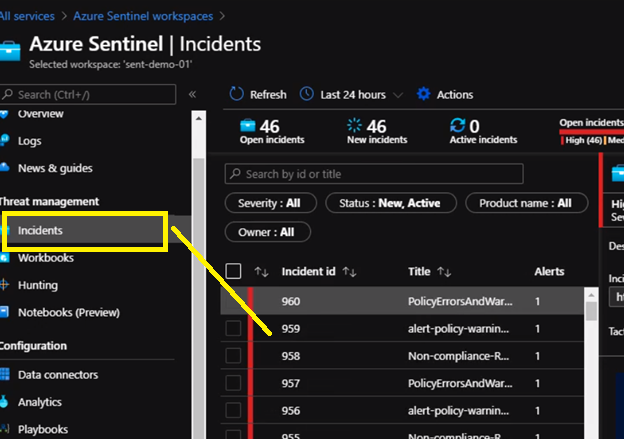Screen dimensions: 624x442
Task: Click the Refresh button
Action: (258, 95)
